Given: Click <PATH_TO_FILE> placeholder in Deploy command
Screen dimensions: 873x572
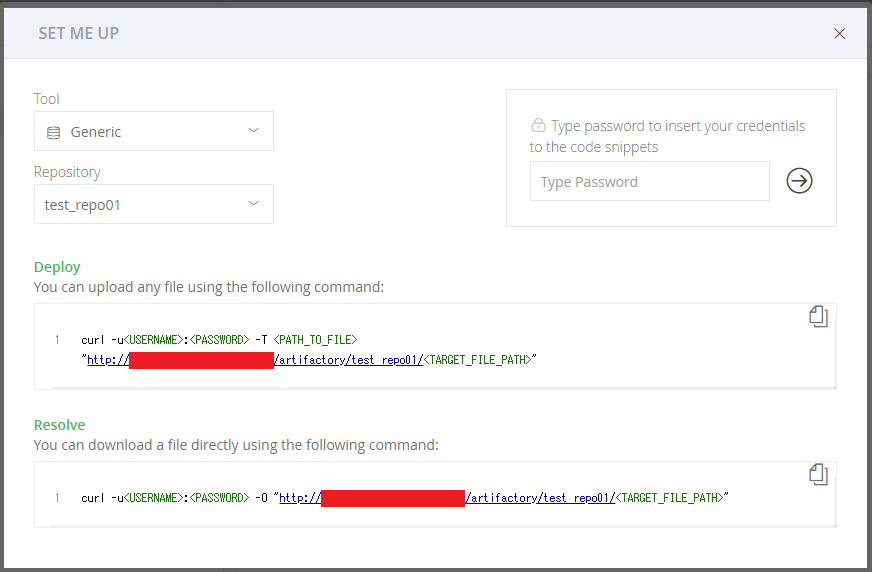Looking at the screenshot, I should coord(315,340).
